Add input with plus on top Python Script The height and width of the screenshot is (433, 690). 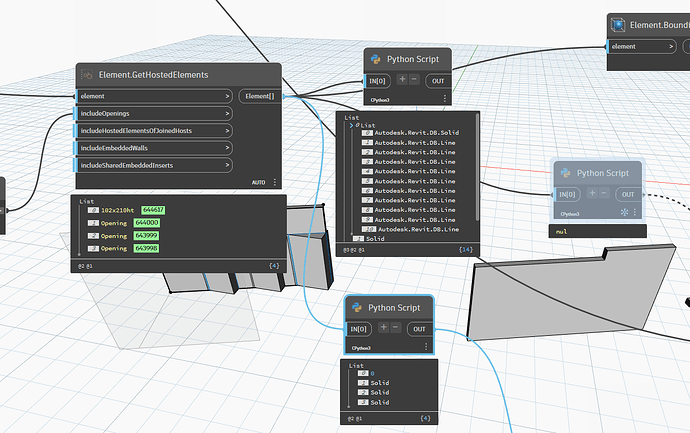pos(402,79)
